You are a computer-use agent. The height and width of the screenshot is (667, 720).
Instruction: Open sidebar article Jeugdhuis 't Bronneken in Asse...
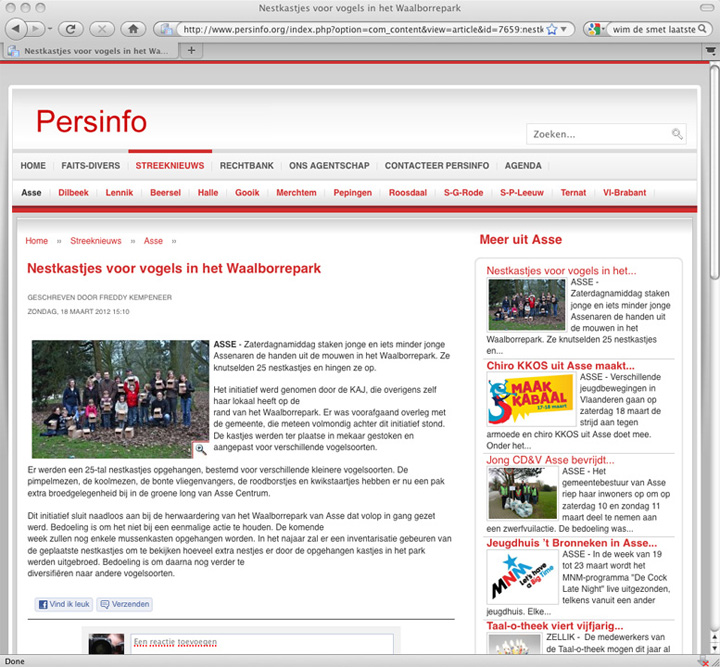coord(572,543)
